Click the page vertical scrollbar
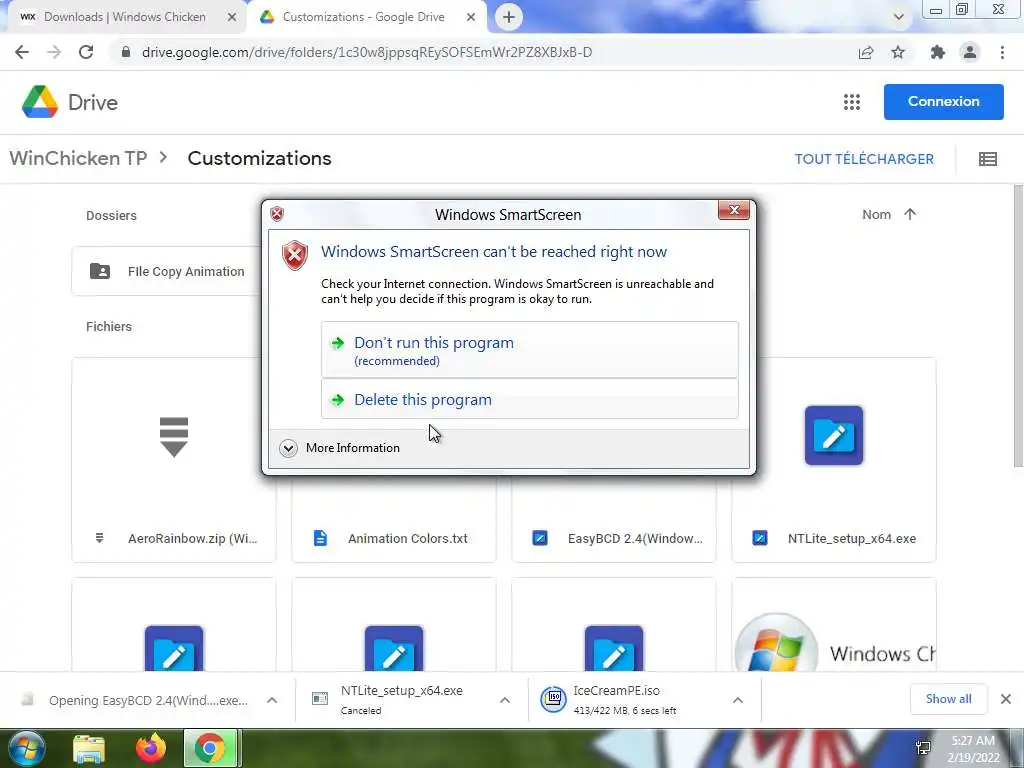The height and width of the screenshot is (768, 1024). [x=1018, y=327]
